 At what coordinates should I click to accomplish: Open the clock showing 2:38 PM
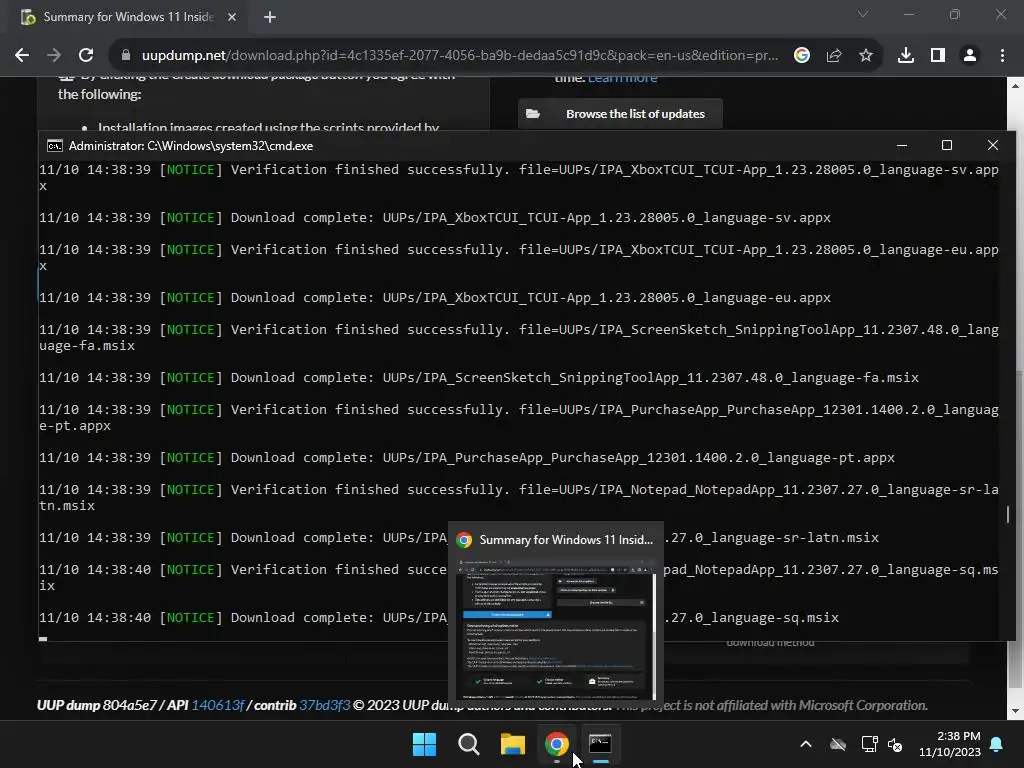[x=950, y=744]
